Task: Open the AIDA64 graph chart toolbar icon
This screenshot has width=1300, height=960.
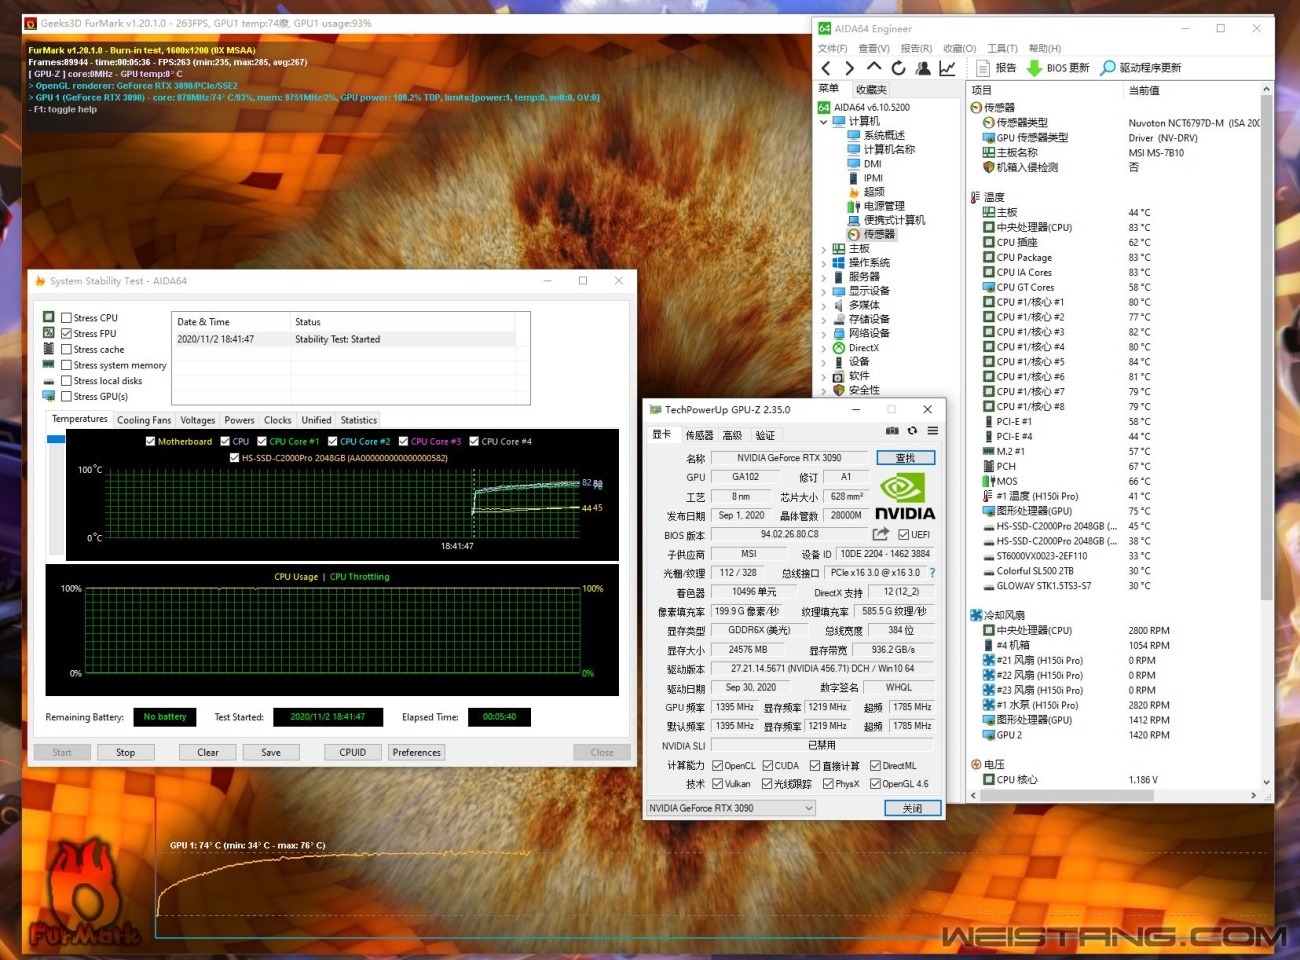Action: click(947, 68)
